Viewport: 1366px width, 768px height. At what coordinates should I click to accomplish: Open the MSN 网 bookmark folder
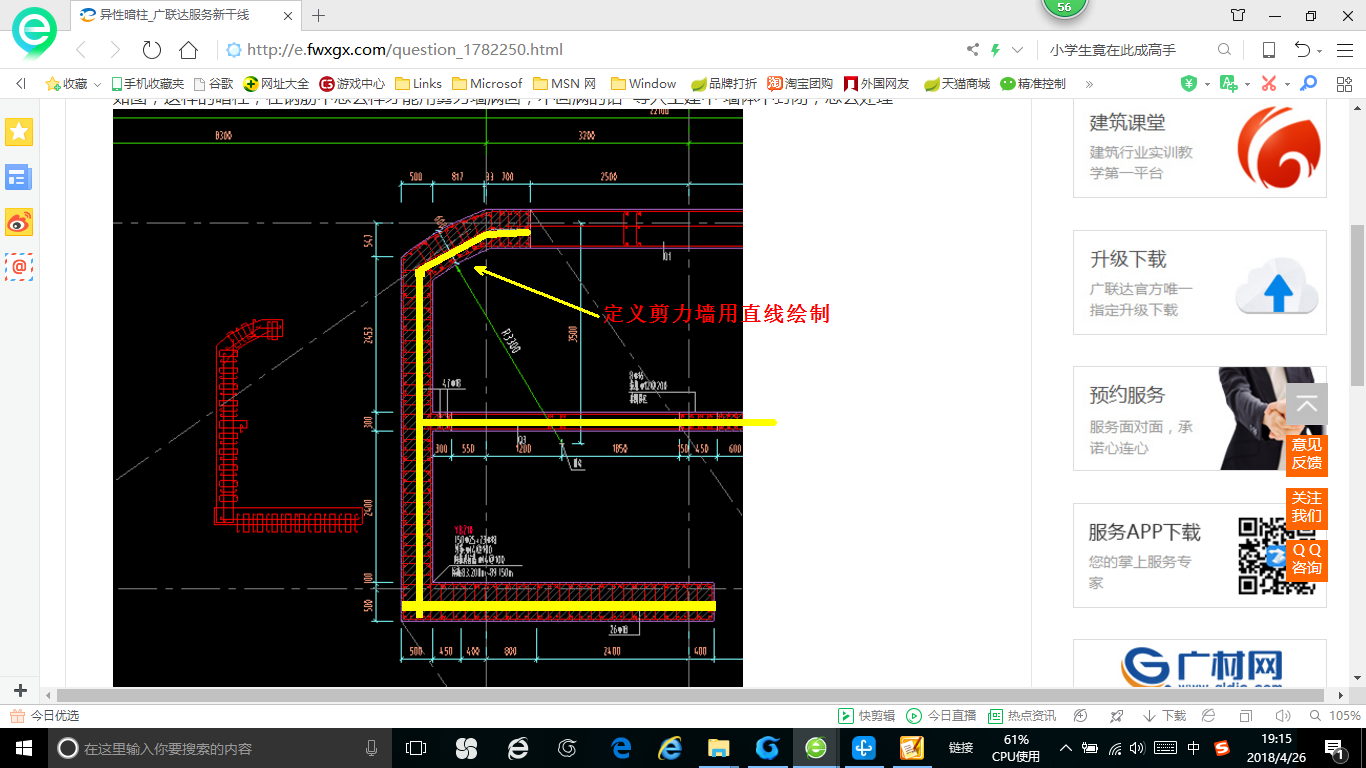(x=565, y=84)
